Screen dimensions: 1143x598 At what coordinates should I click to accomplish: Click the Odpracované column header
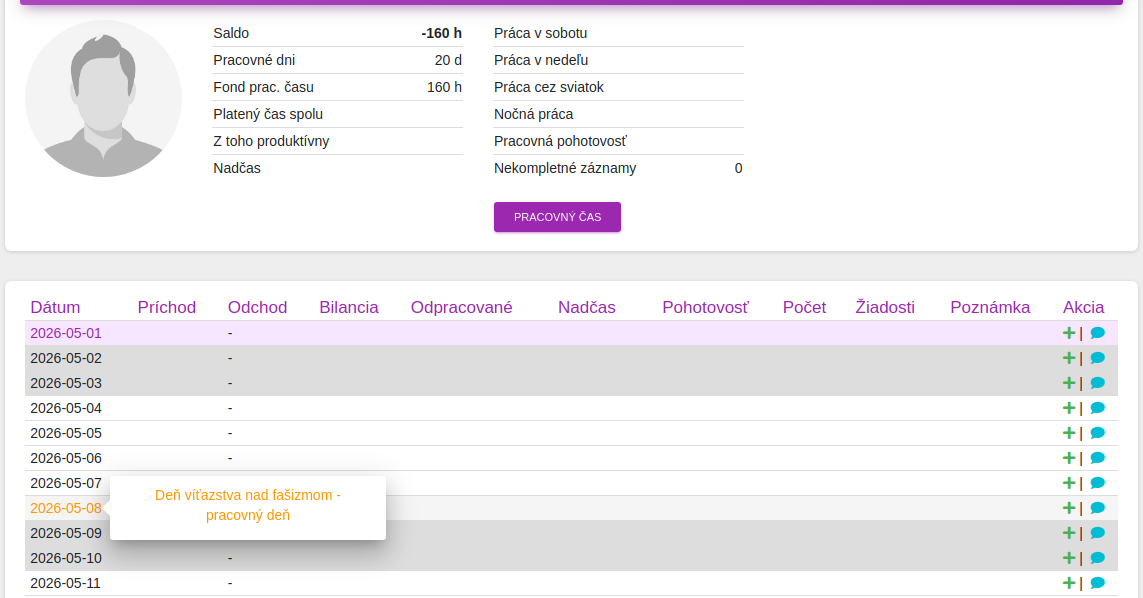coord(461,307)
